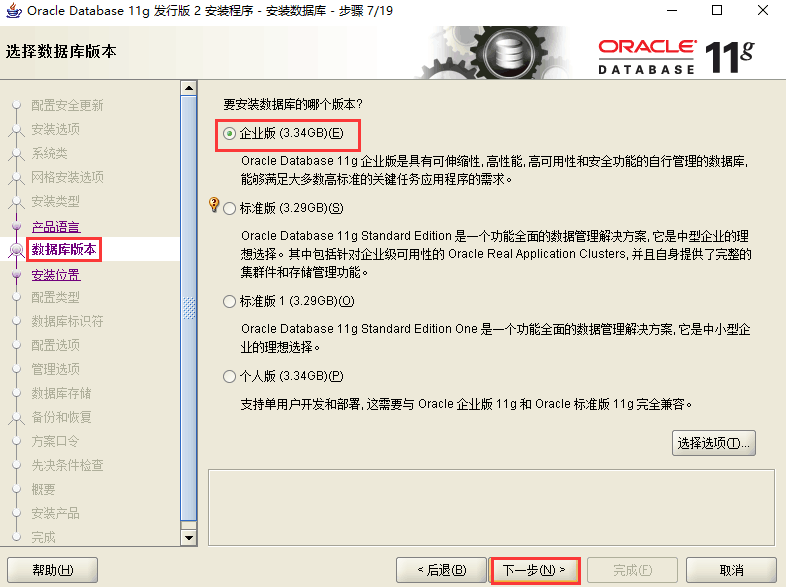This screenshot has height=587, width=786.
Task: Jump to the 安装位置 step link
Action: [x=56, y=275]
